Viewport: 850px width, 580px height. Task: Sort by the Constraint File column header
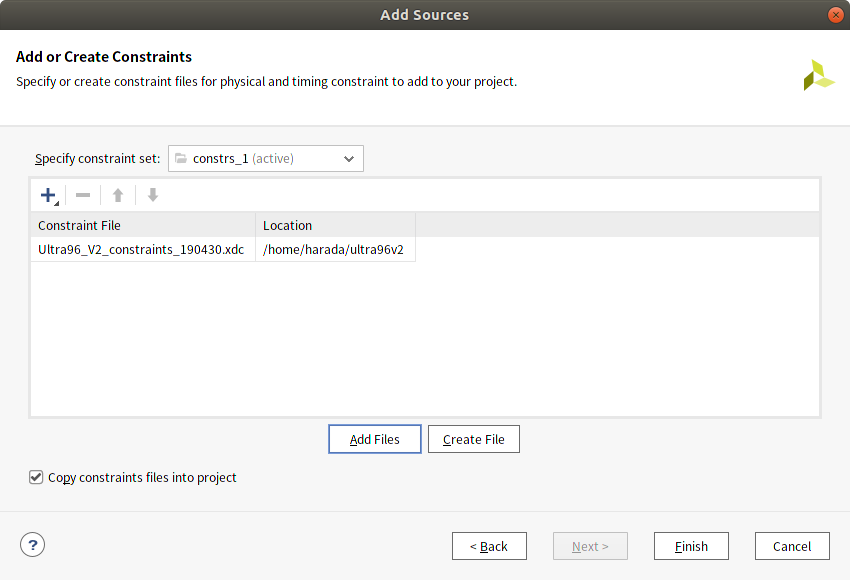pos(143,225)
